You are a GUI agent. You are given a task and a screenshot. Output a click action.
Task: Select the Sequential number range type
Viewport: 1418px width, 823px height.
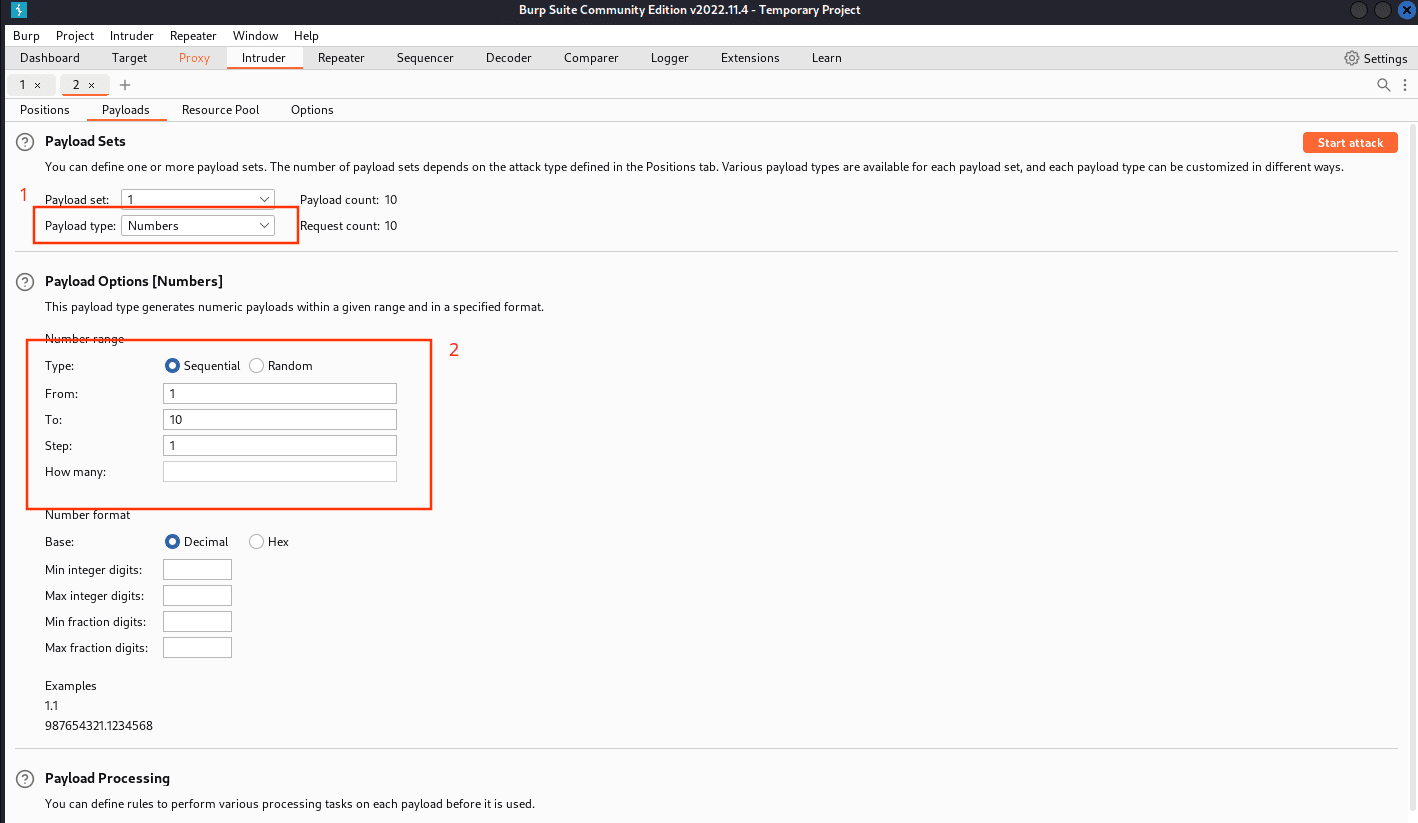172,366
